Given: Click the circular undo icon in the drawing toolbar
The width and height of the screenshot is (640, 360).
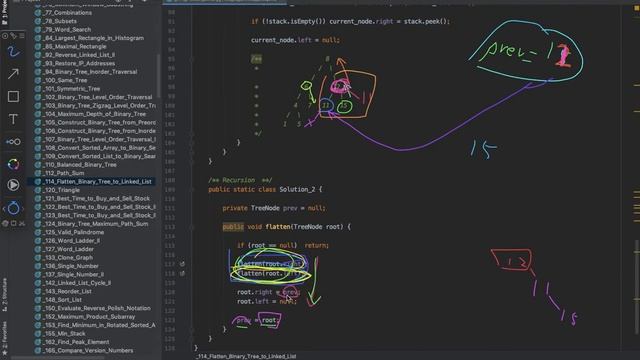Looking at the screenshot, I should [x=13, y=208].
